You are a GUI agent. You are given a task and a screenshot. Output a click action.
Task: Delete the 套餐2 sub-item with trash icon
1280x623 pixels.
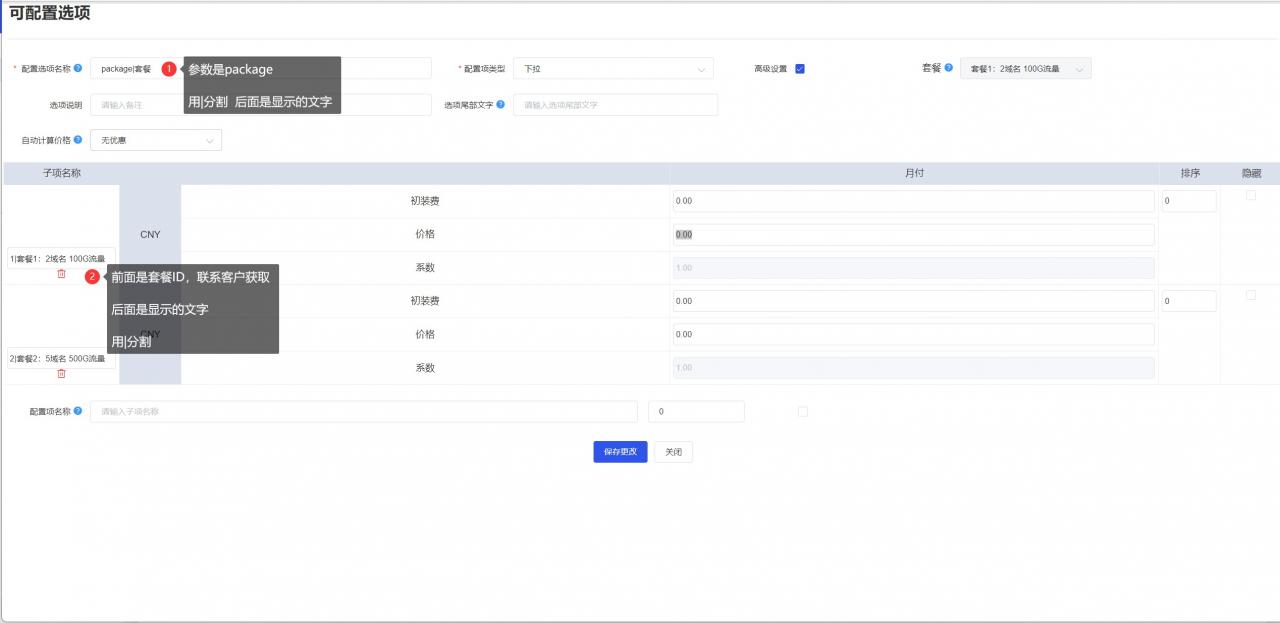click(x=61, y=373)
